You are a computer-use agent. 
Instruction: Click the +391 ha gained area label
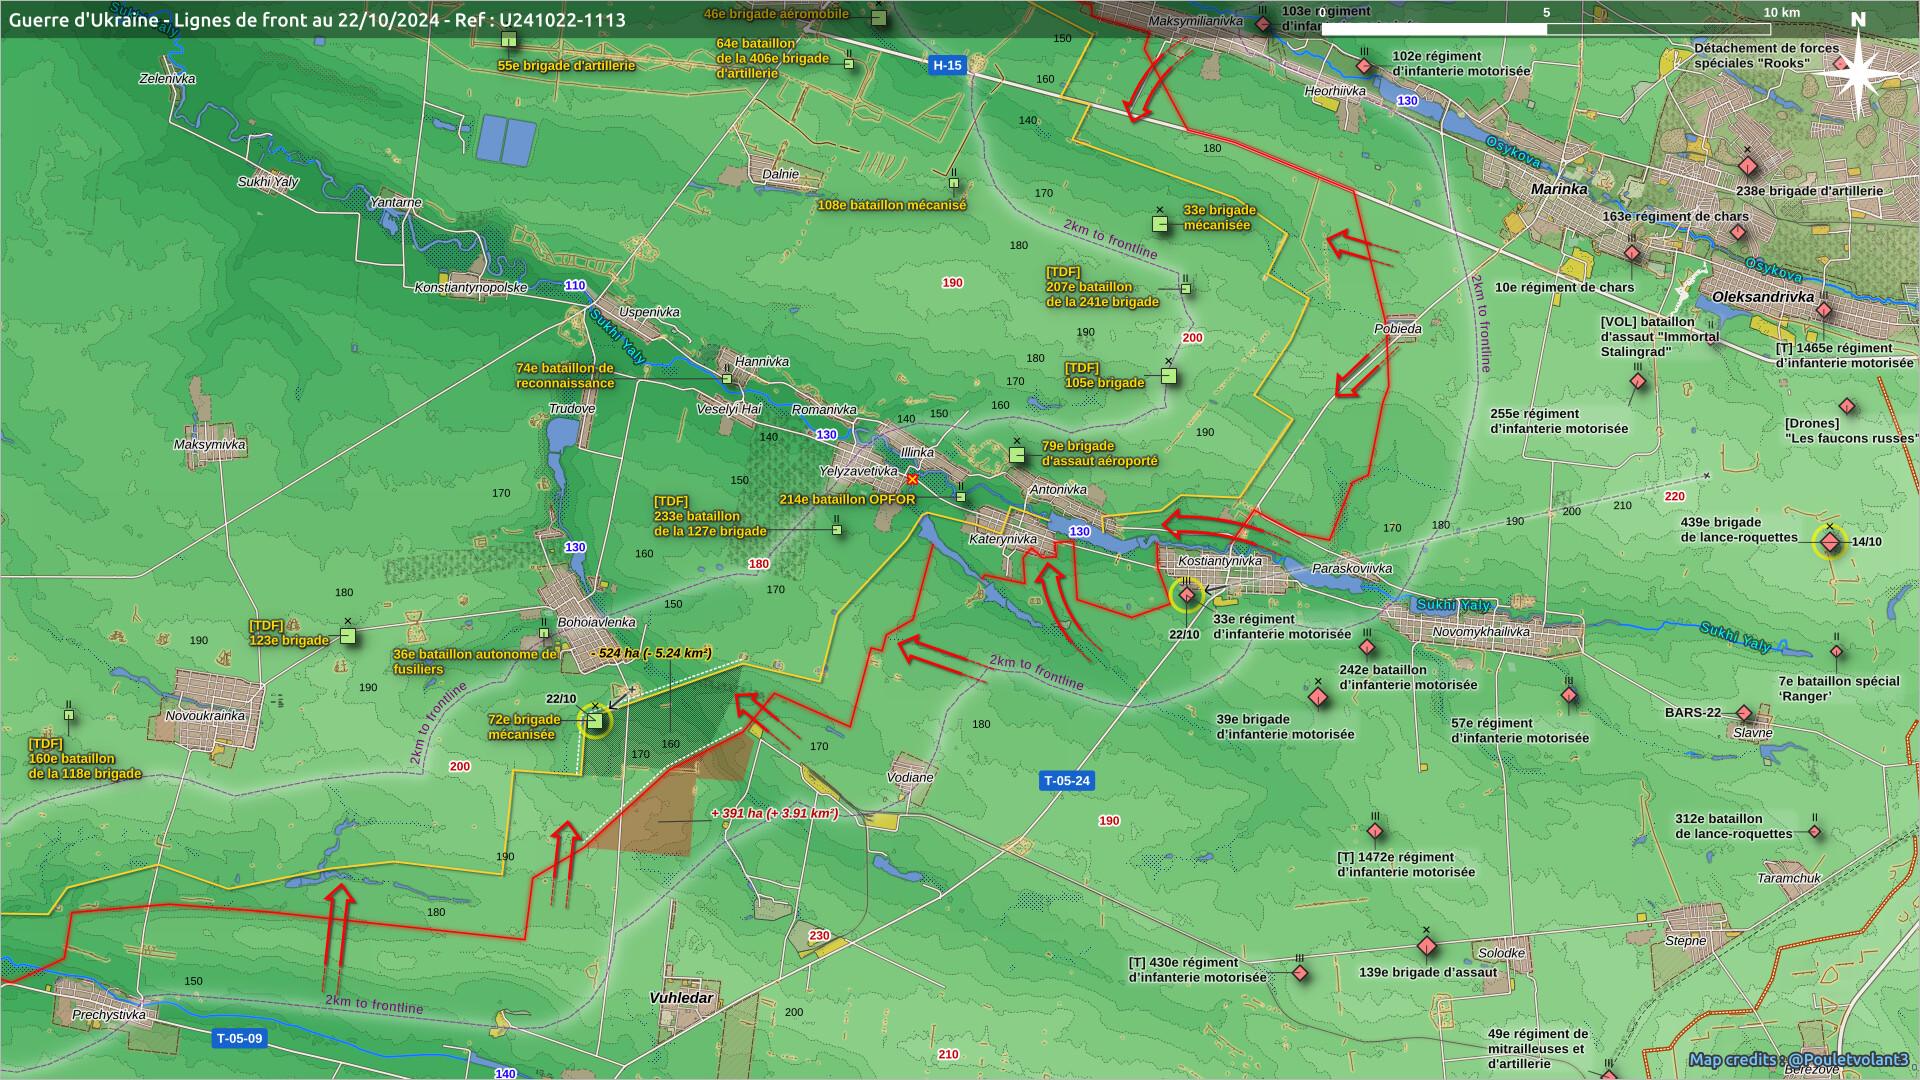(x=774, y=813)
